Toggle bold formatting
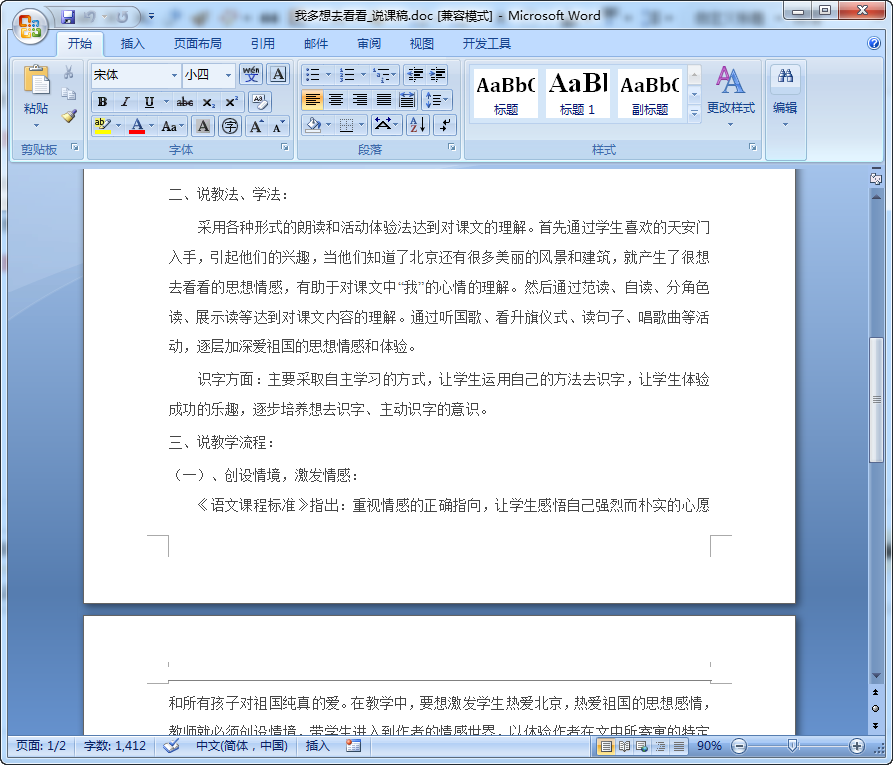 (103, 102)
